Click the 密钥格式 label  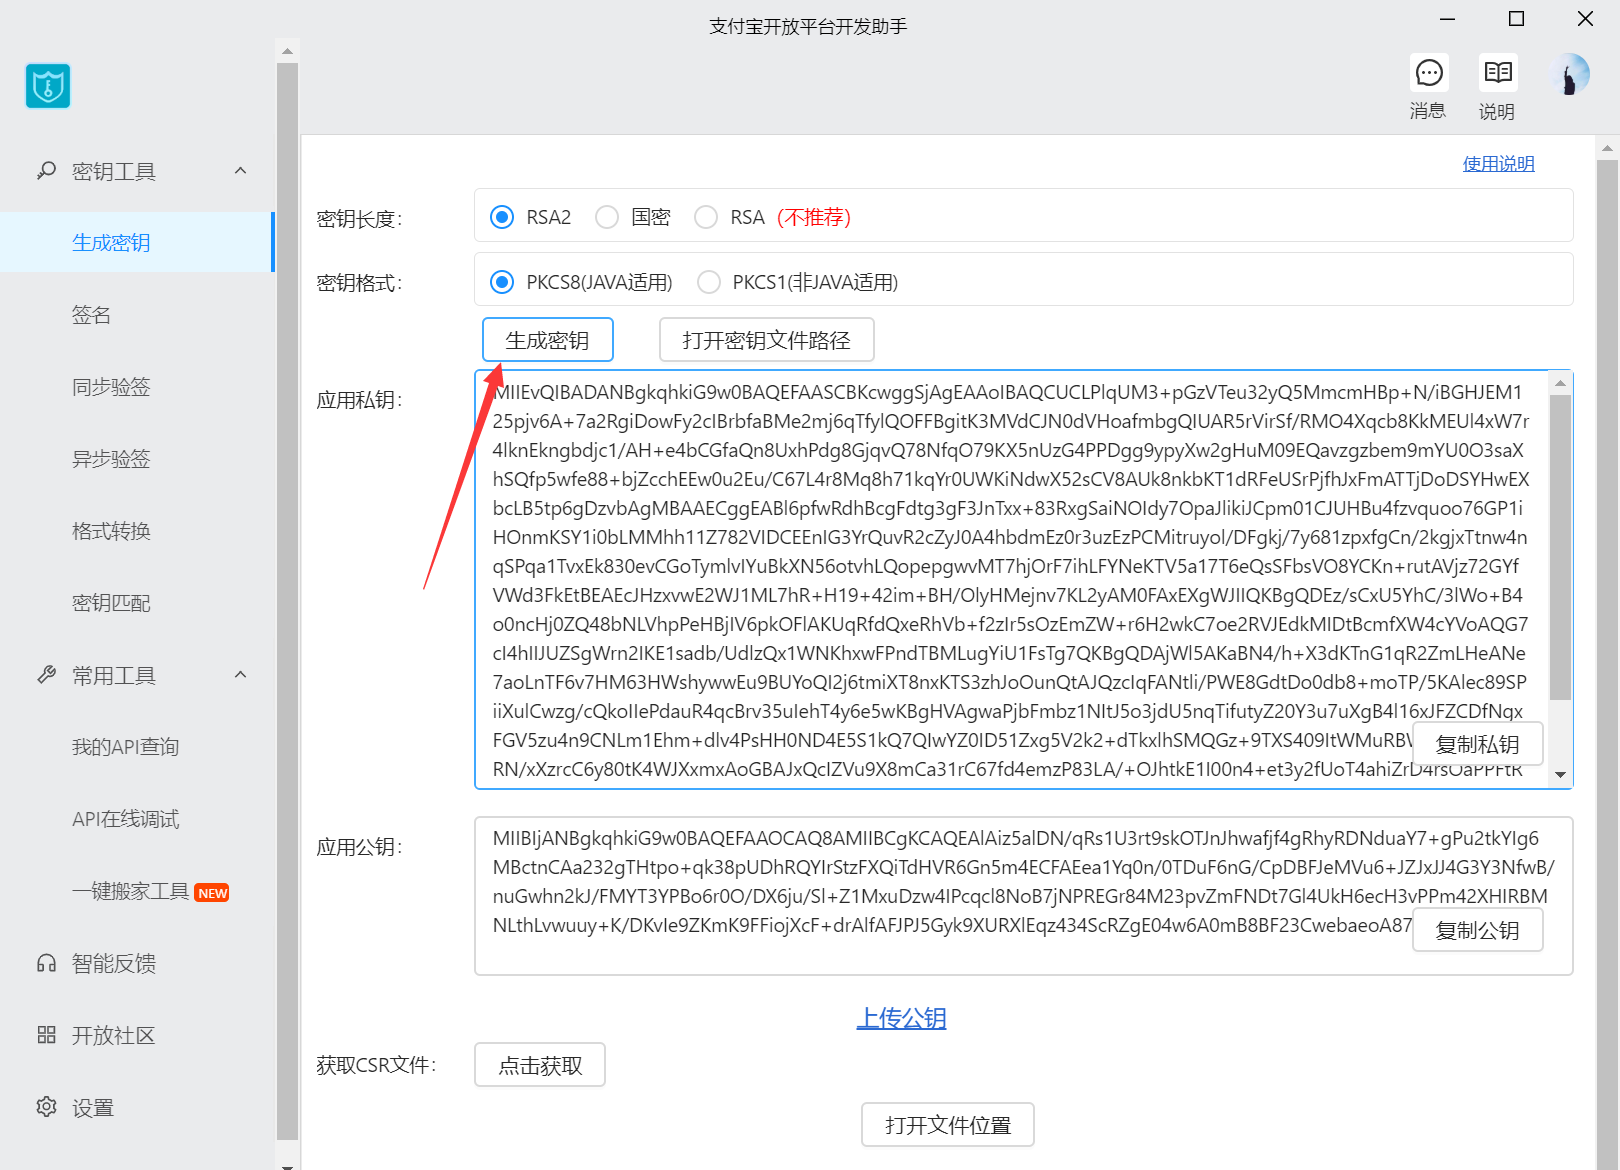pyautogui.click(x=359, y=283)
